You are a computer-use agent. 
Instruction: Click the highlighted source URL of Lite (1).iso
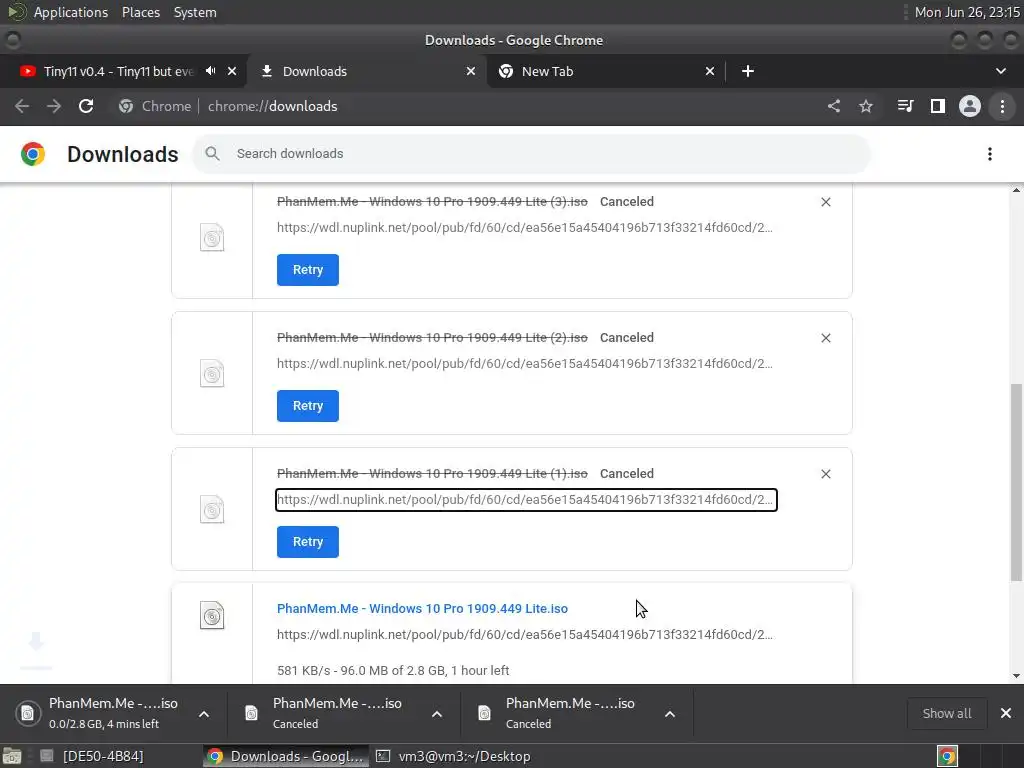click(526, 500)
